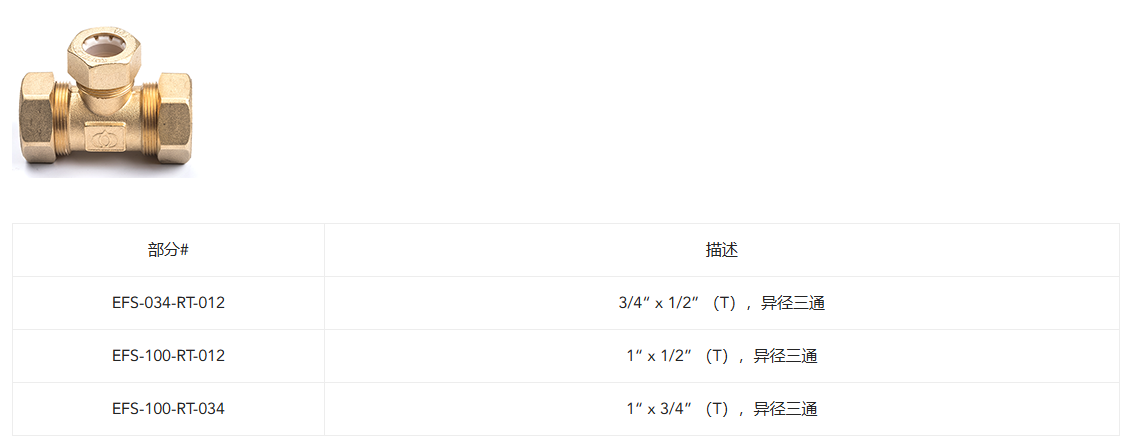Click 异径三通 text in the second row

click(786, 356)
